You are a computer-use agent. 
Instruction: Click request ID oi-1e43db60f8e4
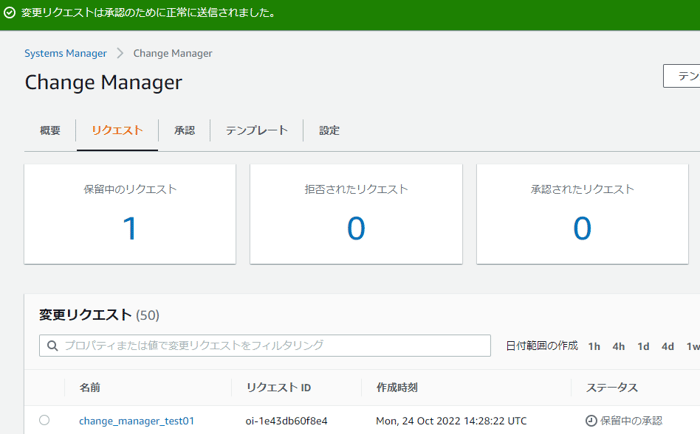(x=286, y=421)
